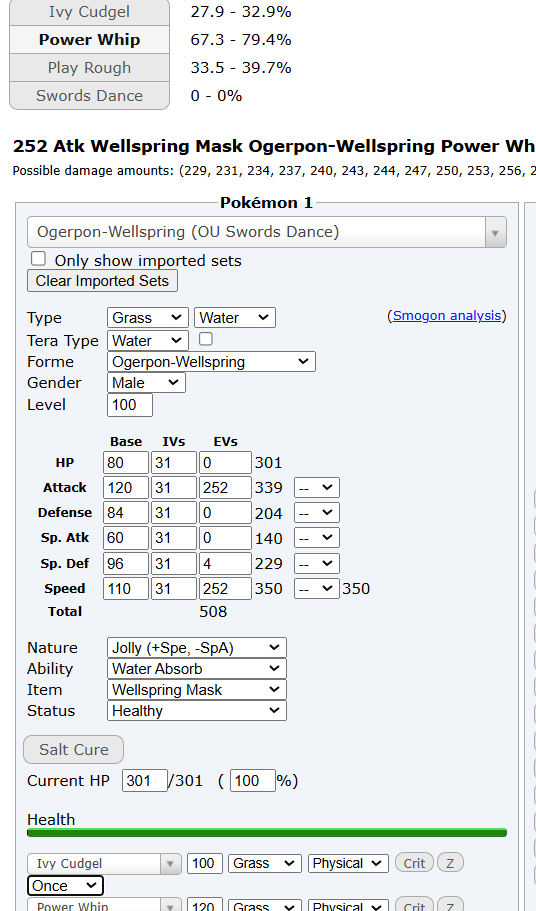The image size is (536, 911).
Task: Click the Speed EVs field
Action: pos(225,589)
